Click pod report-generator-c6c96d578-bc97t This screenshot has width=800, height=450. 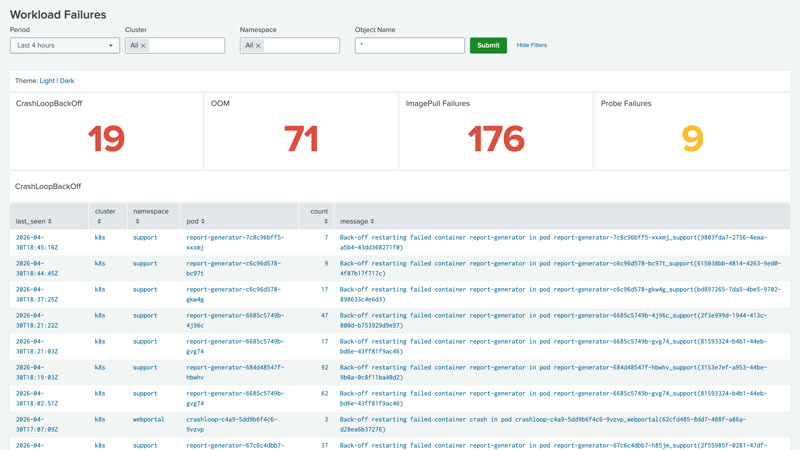point(233,268)
